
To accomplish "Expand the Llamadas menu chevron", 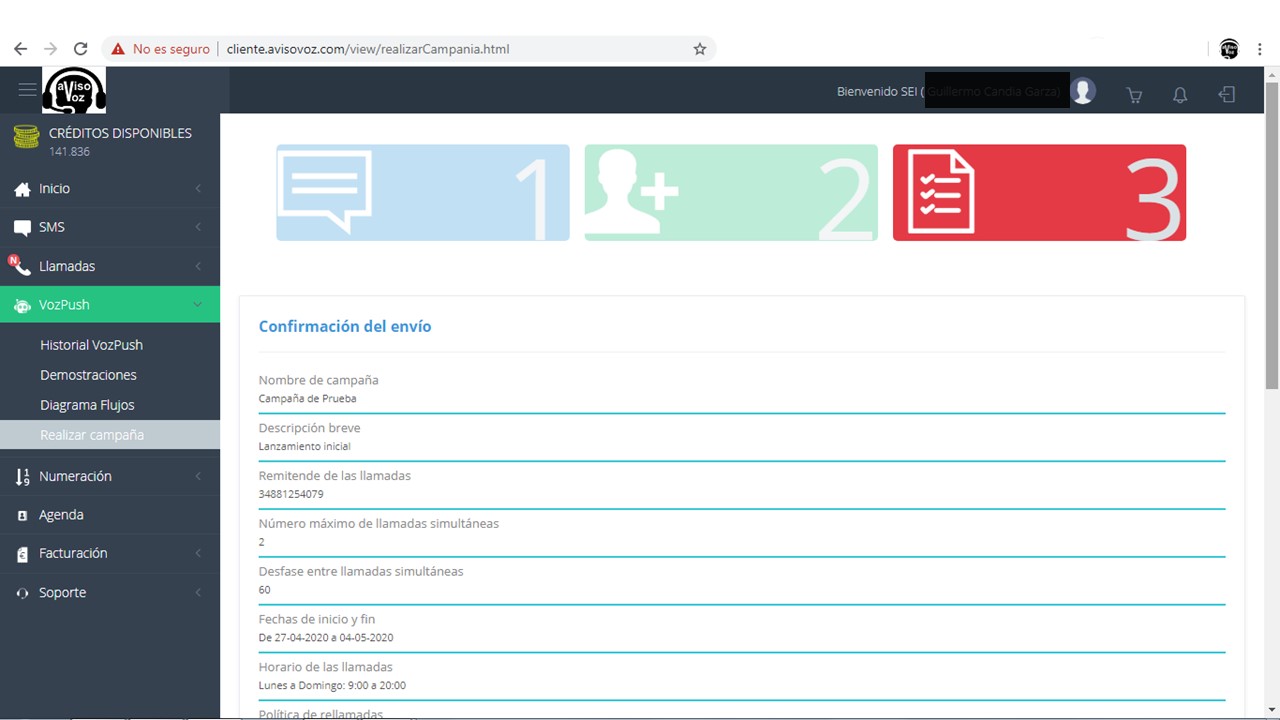I will (198, 266).
